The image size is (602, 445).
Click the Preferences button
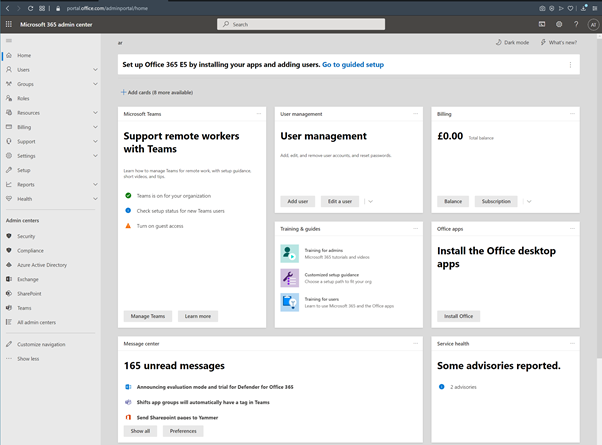183,431
